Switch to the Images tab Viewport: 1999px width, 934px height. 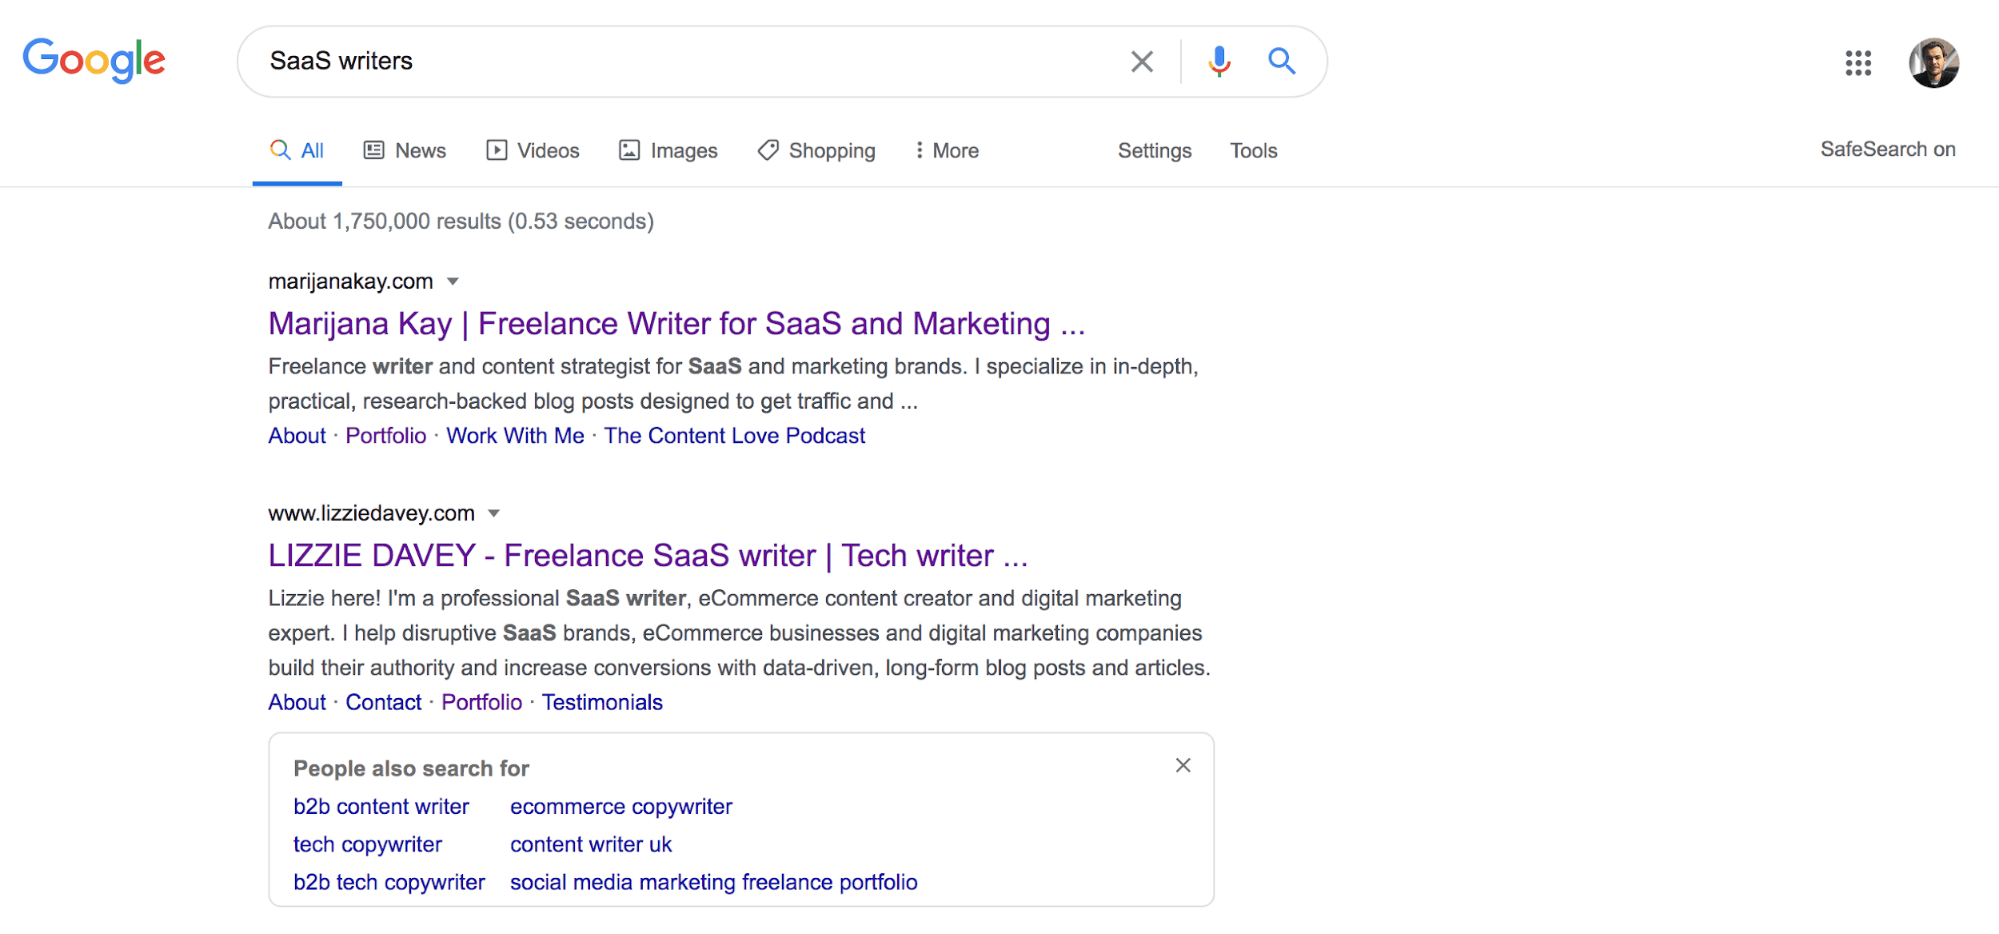coord(668,150)
